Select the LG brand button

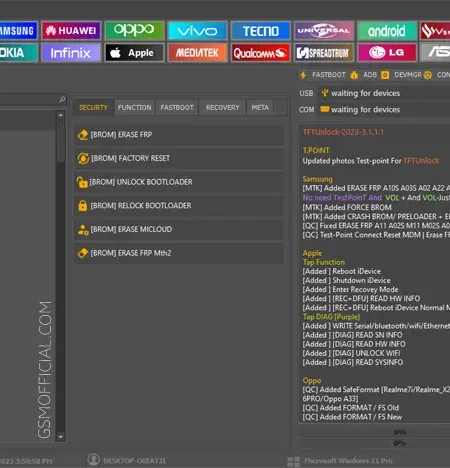tap(387, 53)
